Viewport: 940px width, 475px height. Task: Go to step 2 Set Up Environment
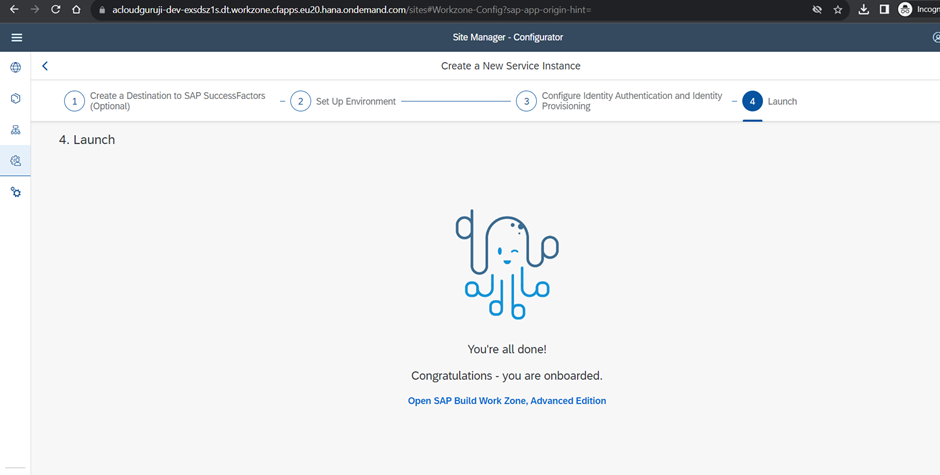[x=300, y=101]
